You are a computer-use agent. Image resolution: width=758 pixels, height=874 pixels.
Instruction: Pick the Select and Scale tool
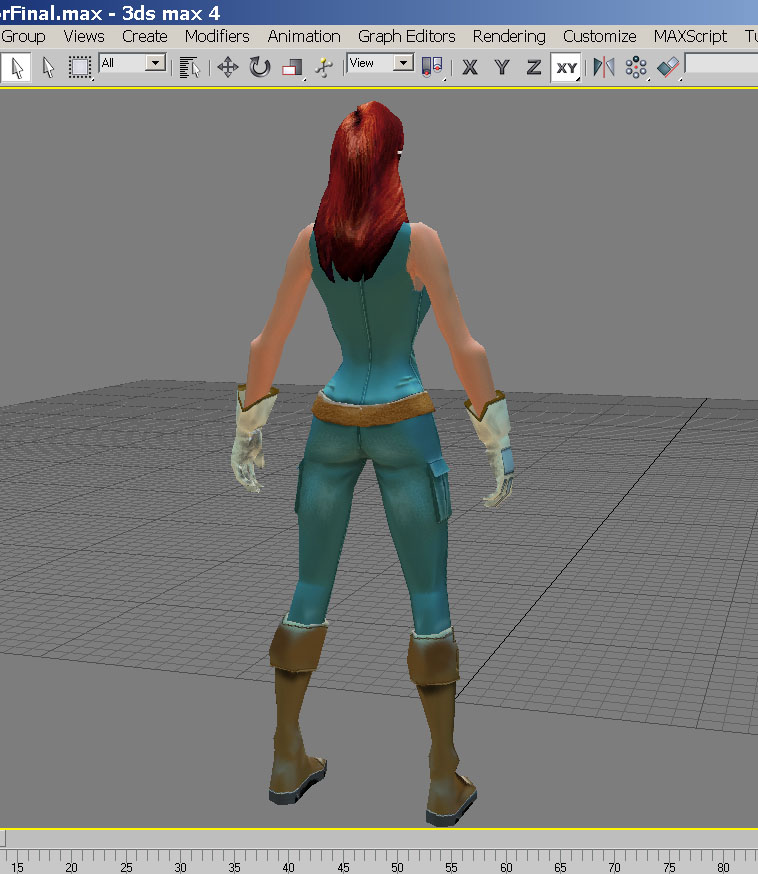[x=292, y=67]
